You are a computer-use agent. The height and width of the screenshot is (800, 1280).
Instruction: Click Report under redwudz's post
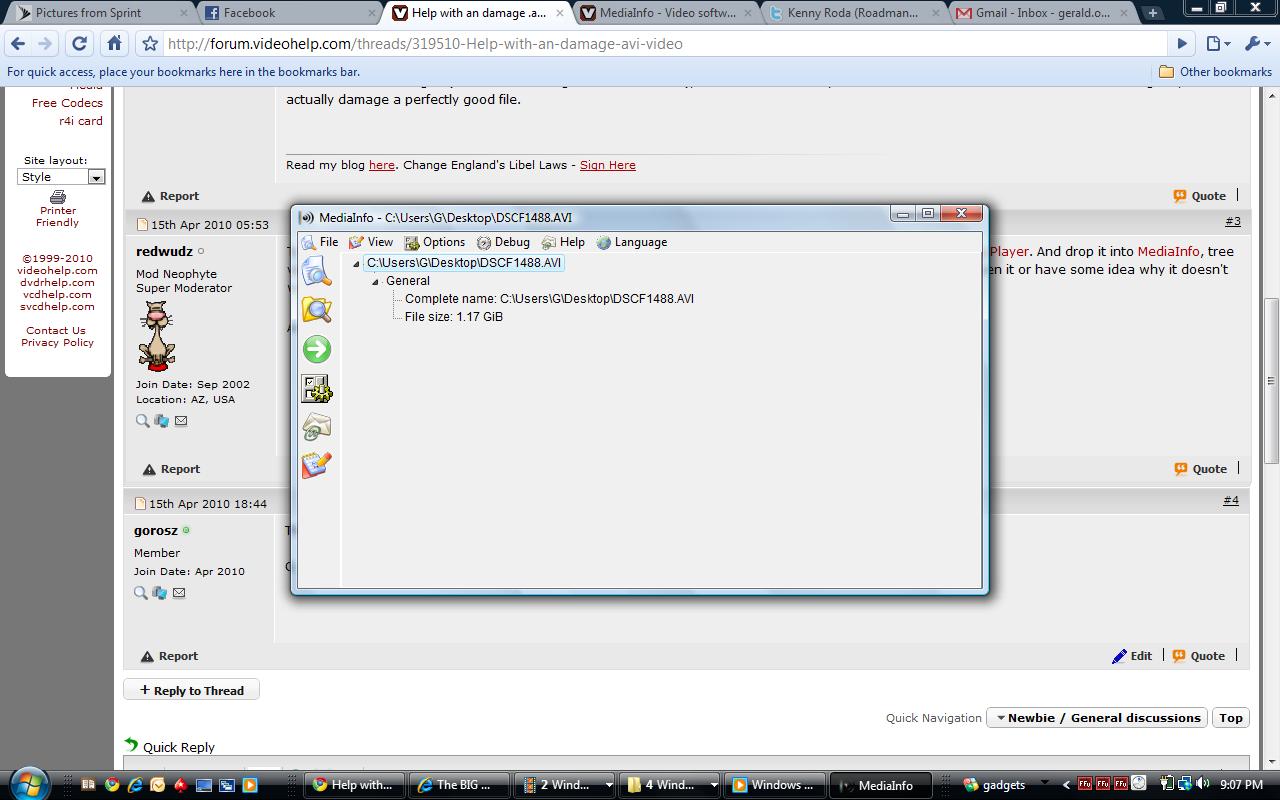[x=171, y=469]
